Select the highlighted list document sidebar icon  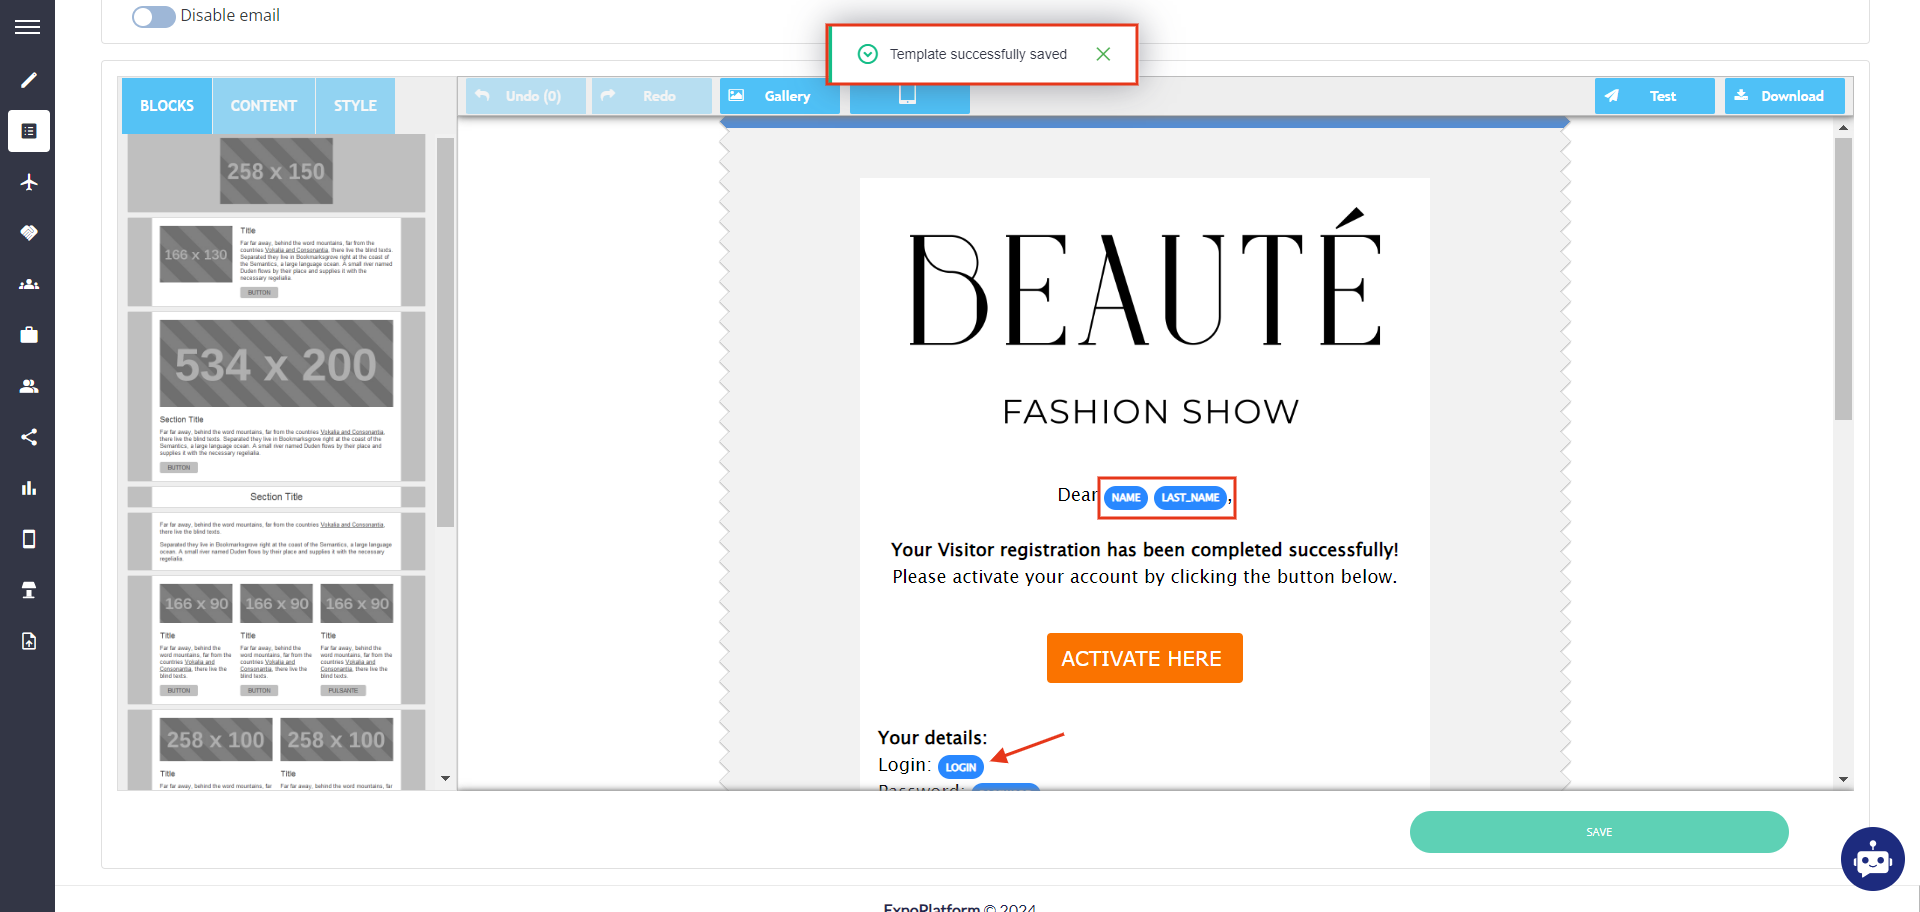pos(29,131)
